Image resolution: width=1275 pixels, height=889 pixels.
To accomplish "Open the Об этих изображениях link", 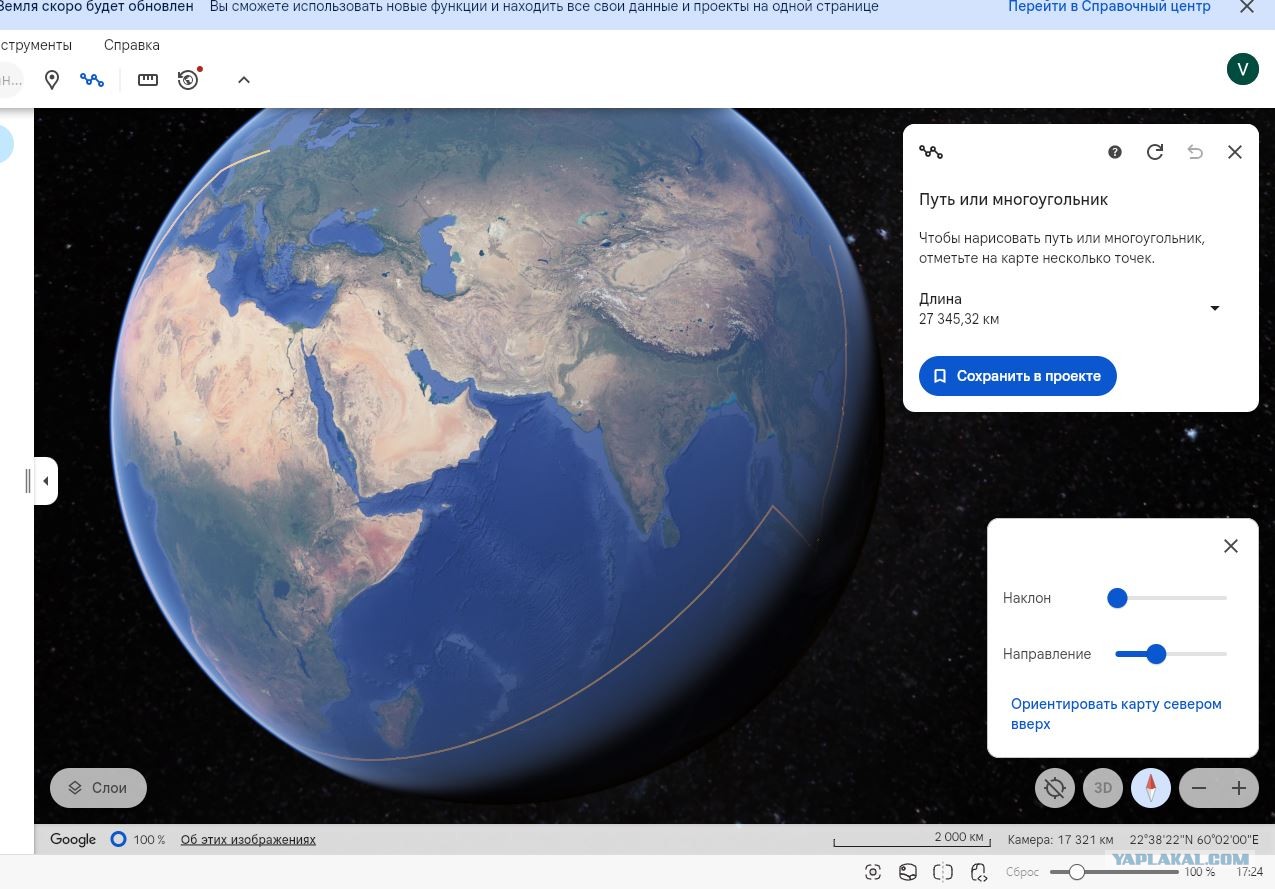I will pos(248,840).
